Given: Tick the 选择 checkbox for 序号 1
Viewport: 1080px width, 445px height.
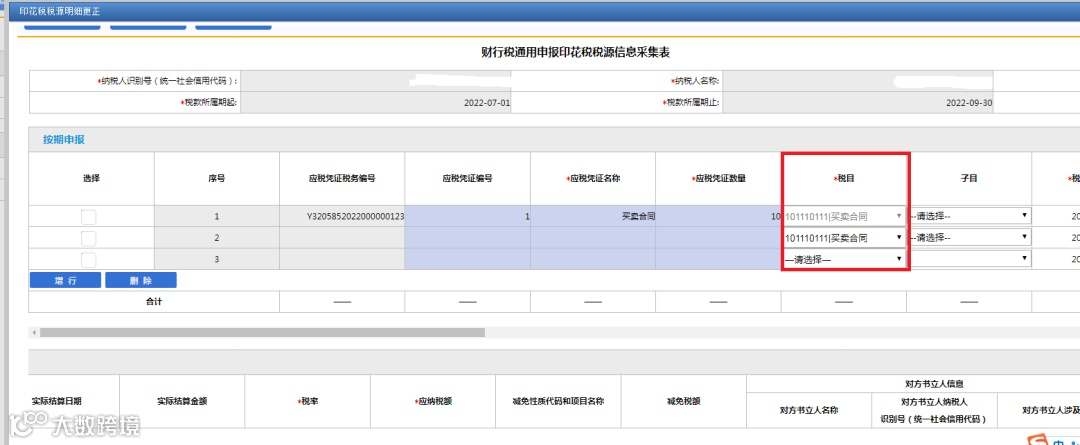Looking at the screenshot, I should 89,216.
